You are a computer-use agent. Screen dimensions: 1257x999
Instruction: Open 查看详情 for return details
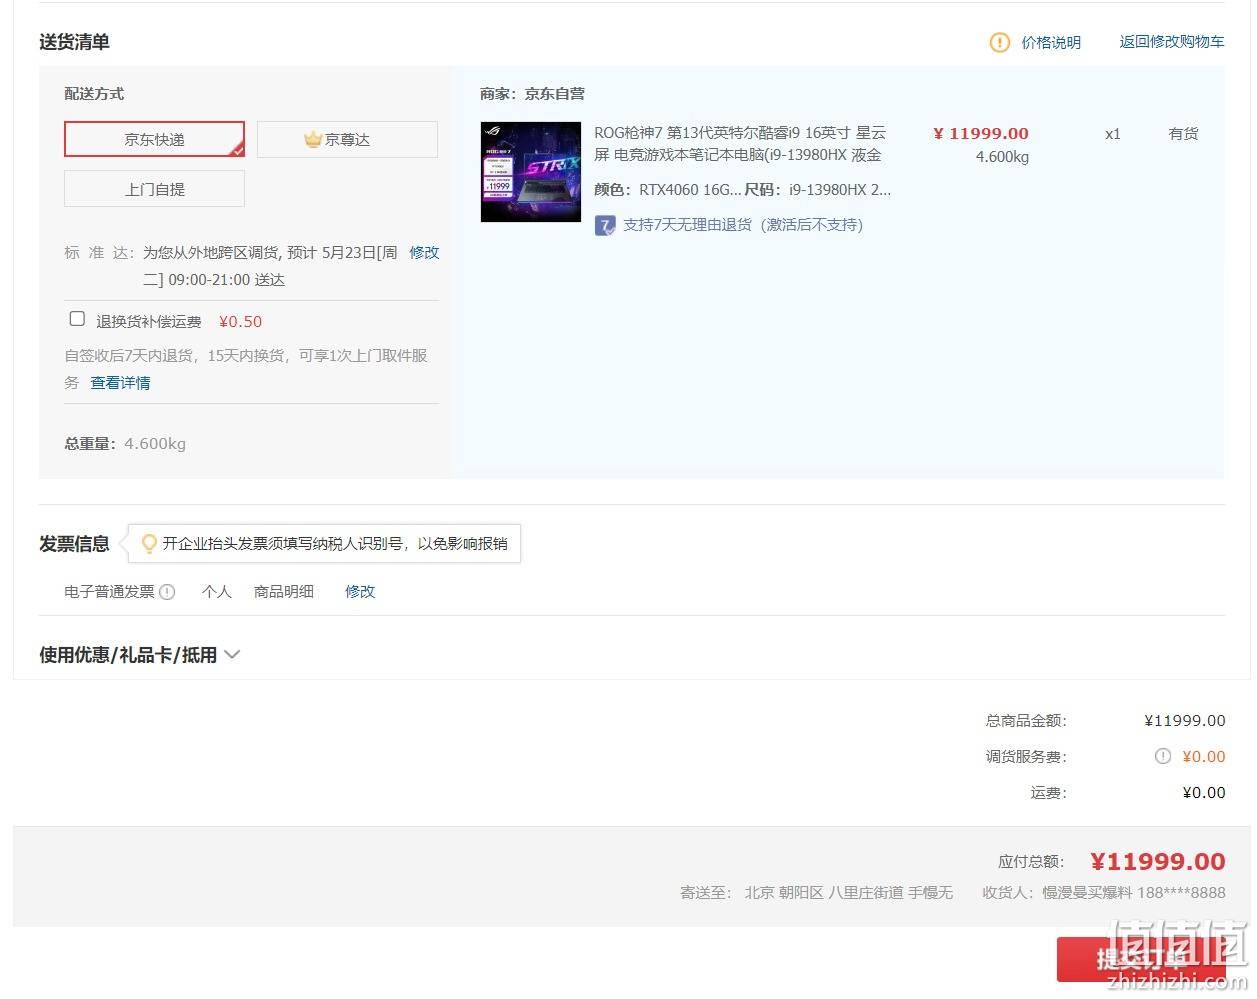coord(120,383)
